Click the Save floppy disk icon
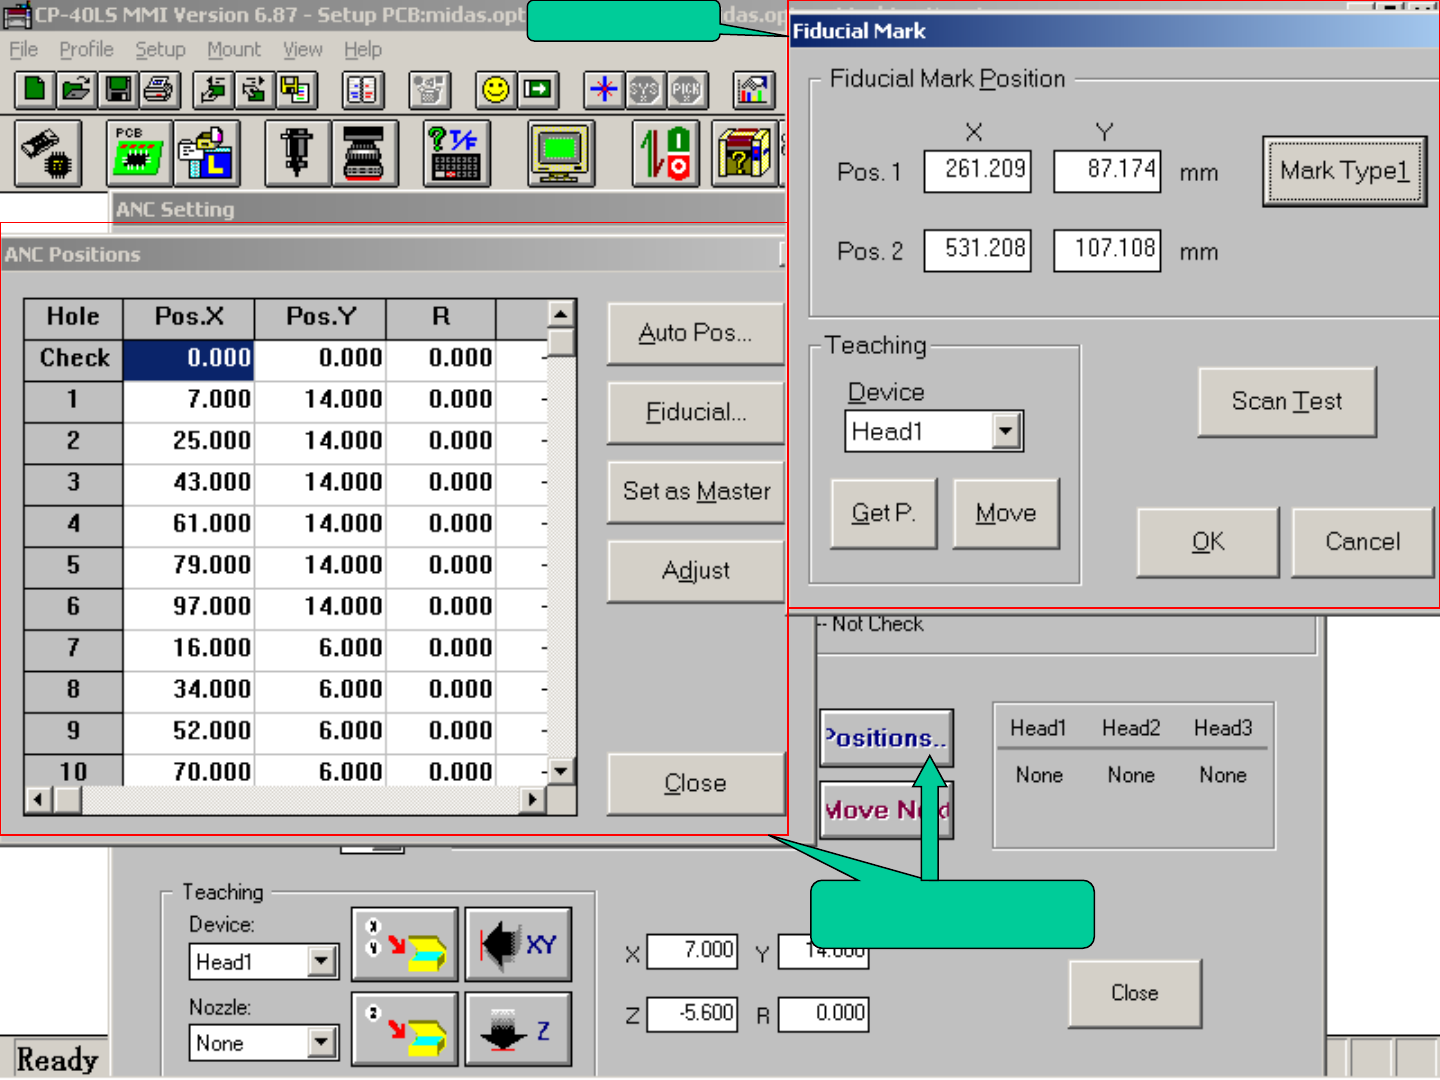The height and width of the screenshot is (1080, 1440). point(118,90)
